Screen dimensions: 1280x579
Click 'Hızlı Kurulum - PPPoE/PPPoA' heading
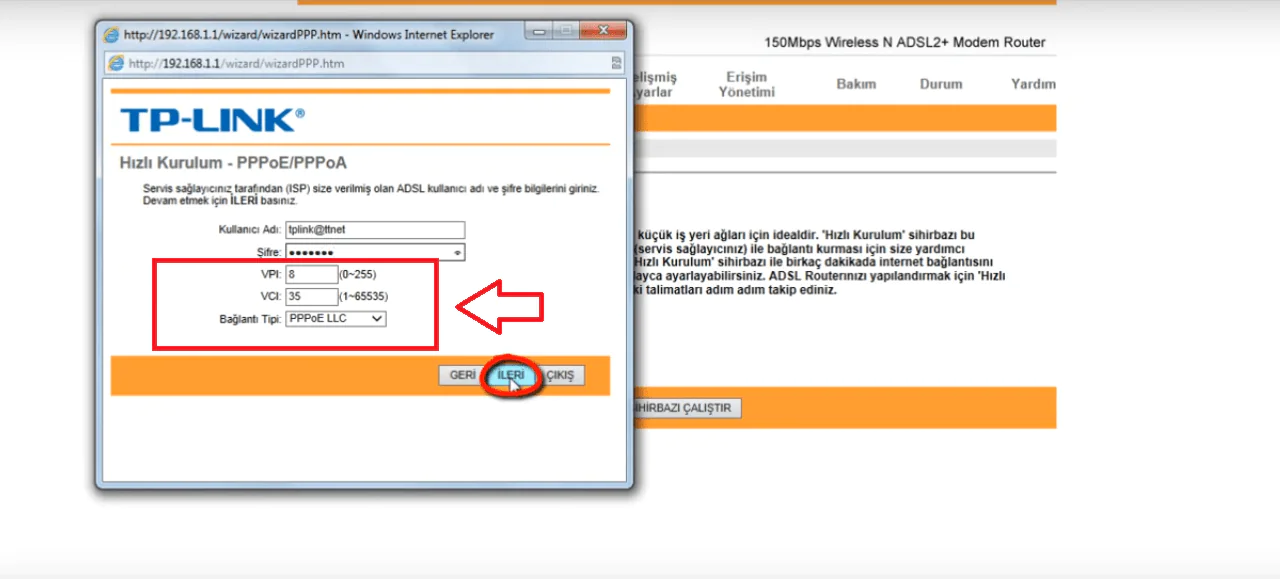[x=233, y=163]
